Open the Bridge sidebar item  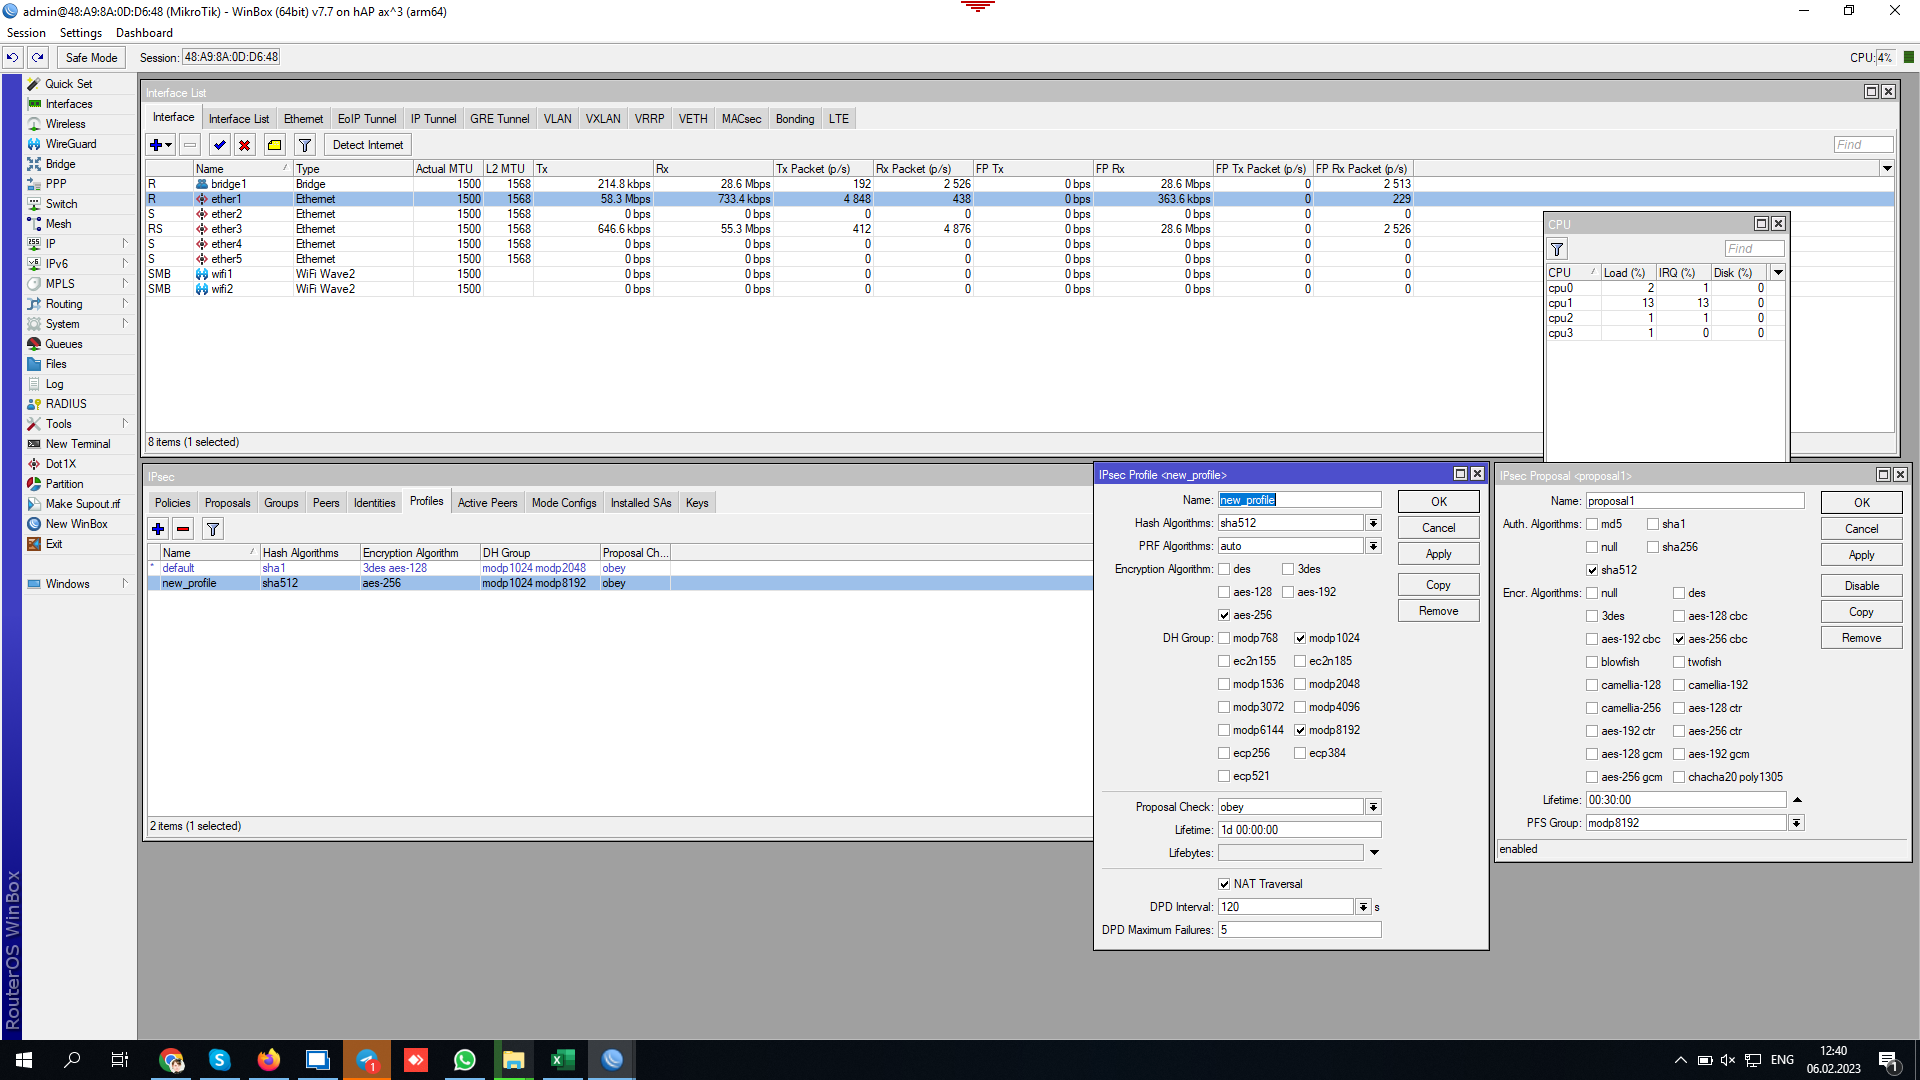(60, 164)
